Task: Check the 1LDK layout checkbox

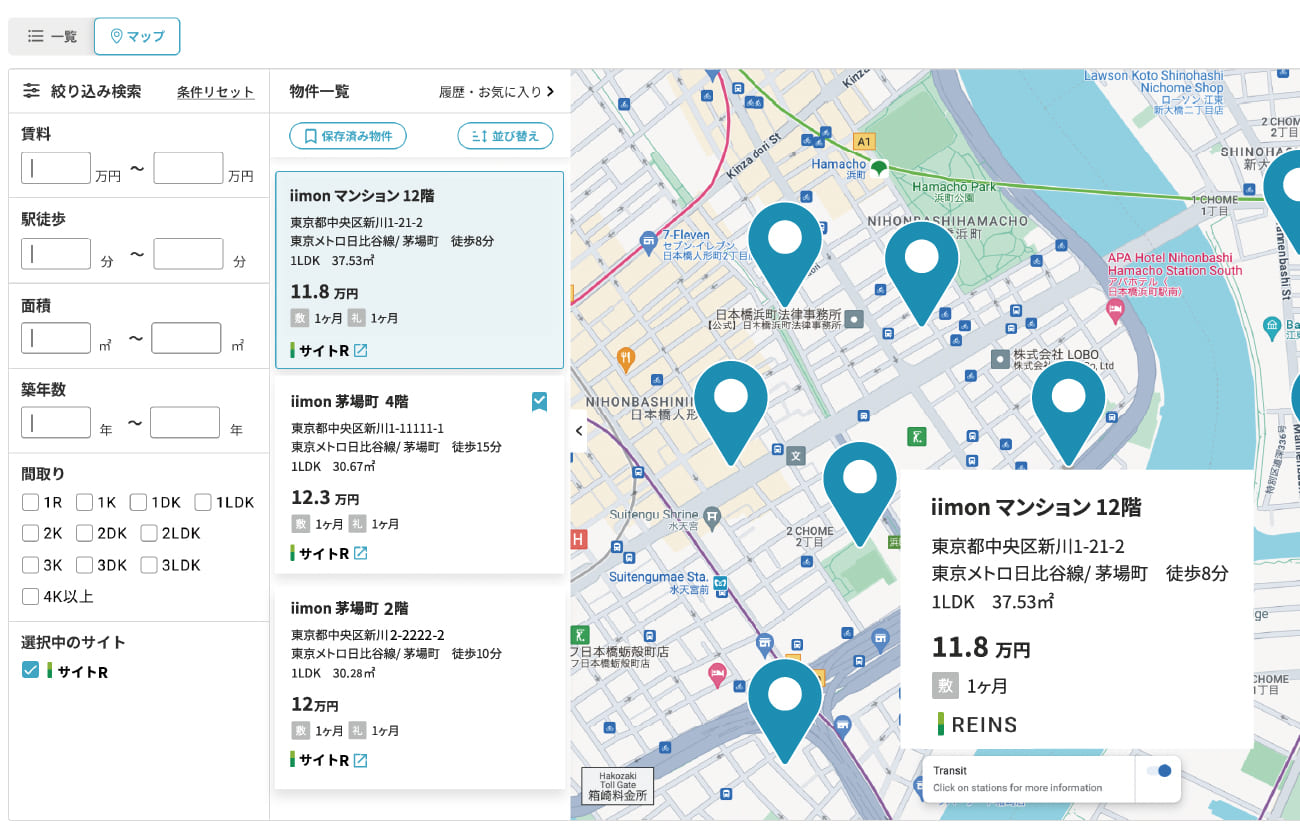Action: tap(203, 502)
